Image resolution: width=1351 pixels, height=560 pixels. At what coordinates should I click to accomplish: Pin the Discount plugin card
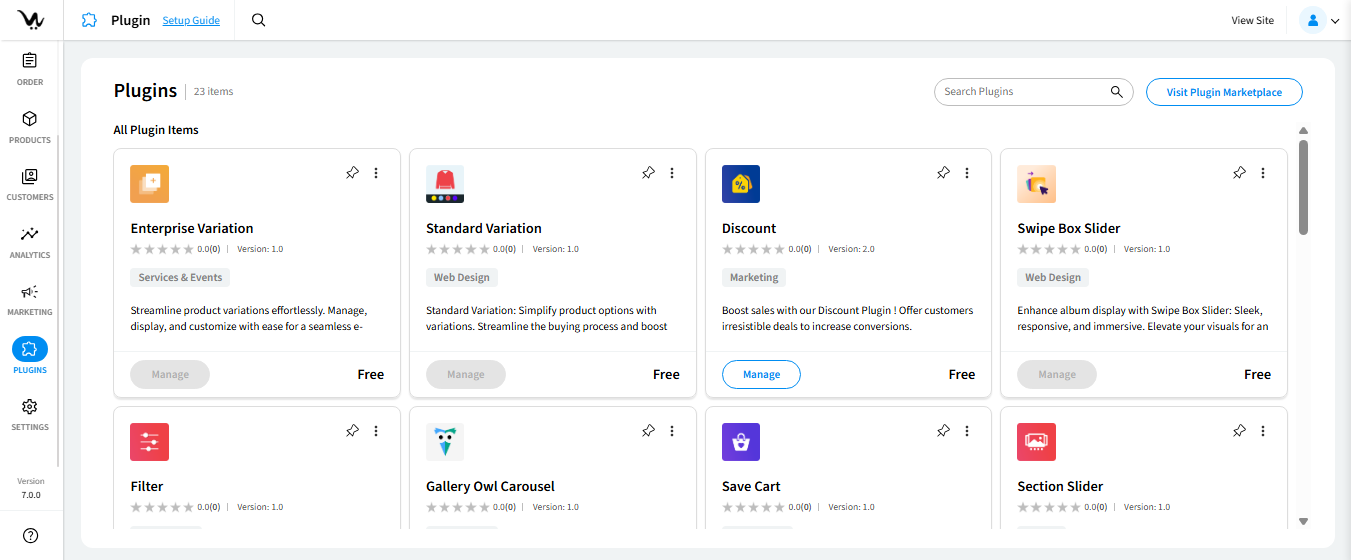(x=943, y=173)
